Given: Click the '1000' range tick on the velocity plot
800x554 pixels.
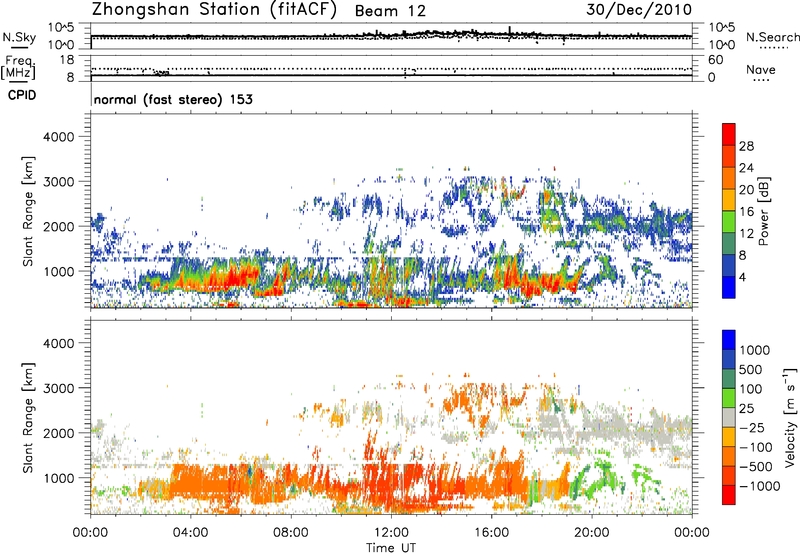Looking at the screenshot, I should [x=61, y=478].
